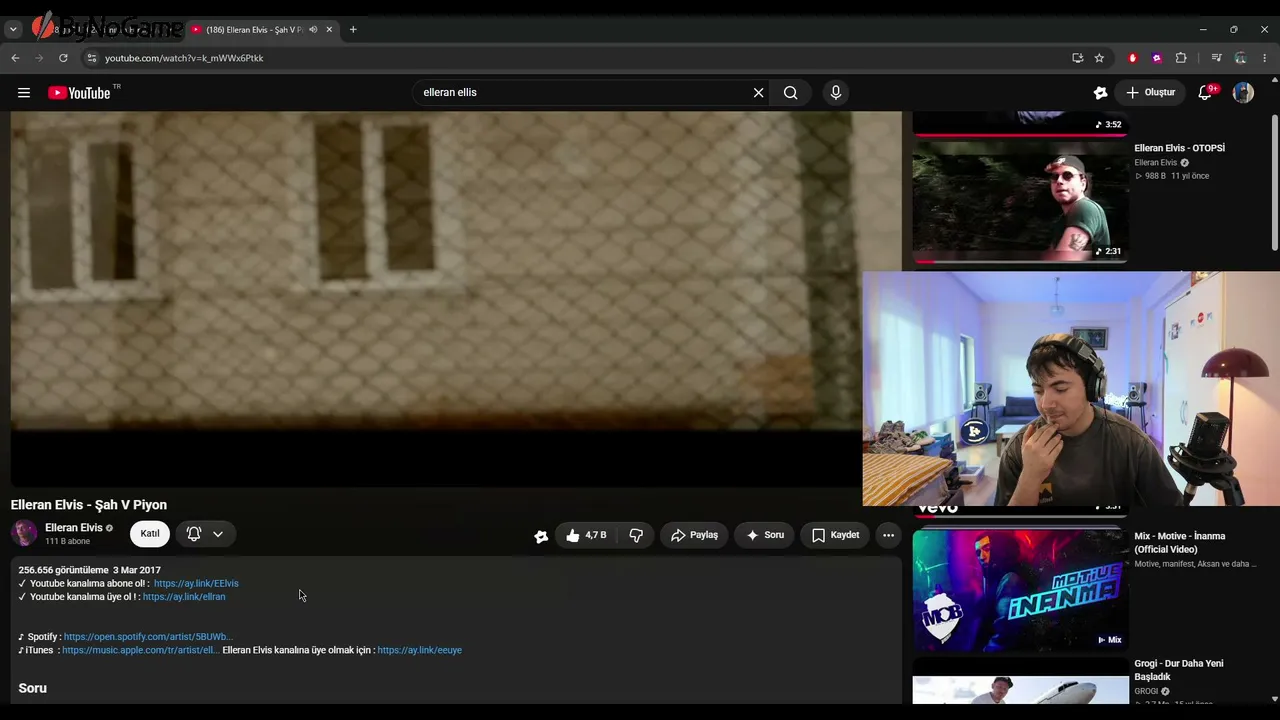Image resolution: width=1280 pixels, height=720 pixels.
Task: Open the account avatar menu
Action: point(1243,93)
